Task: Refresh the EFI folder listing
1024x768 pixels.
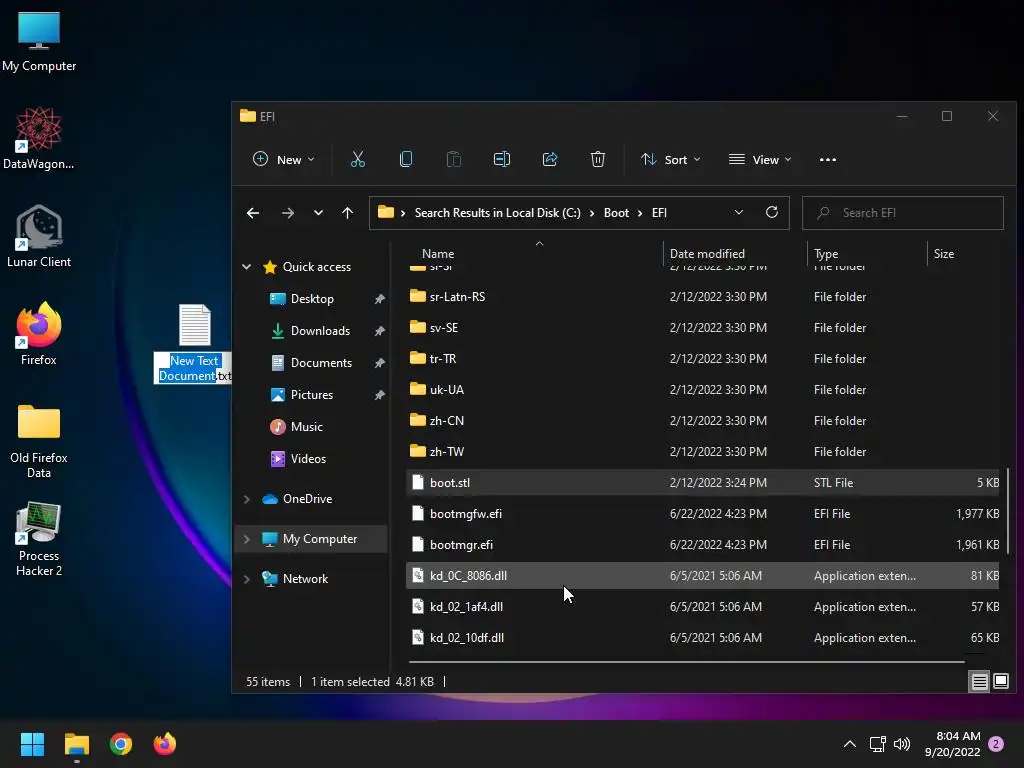Action: click(772, 212)
